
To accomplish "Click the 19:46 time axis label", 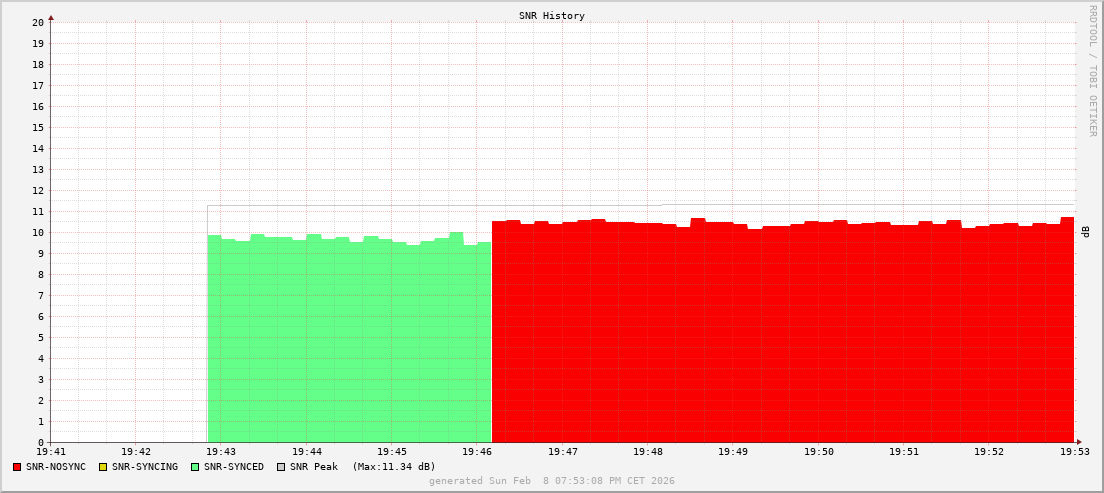I will tap(477, 452).
